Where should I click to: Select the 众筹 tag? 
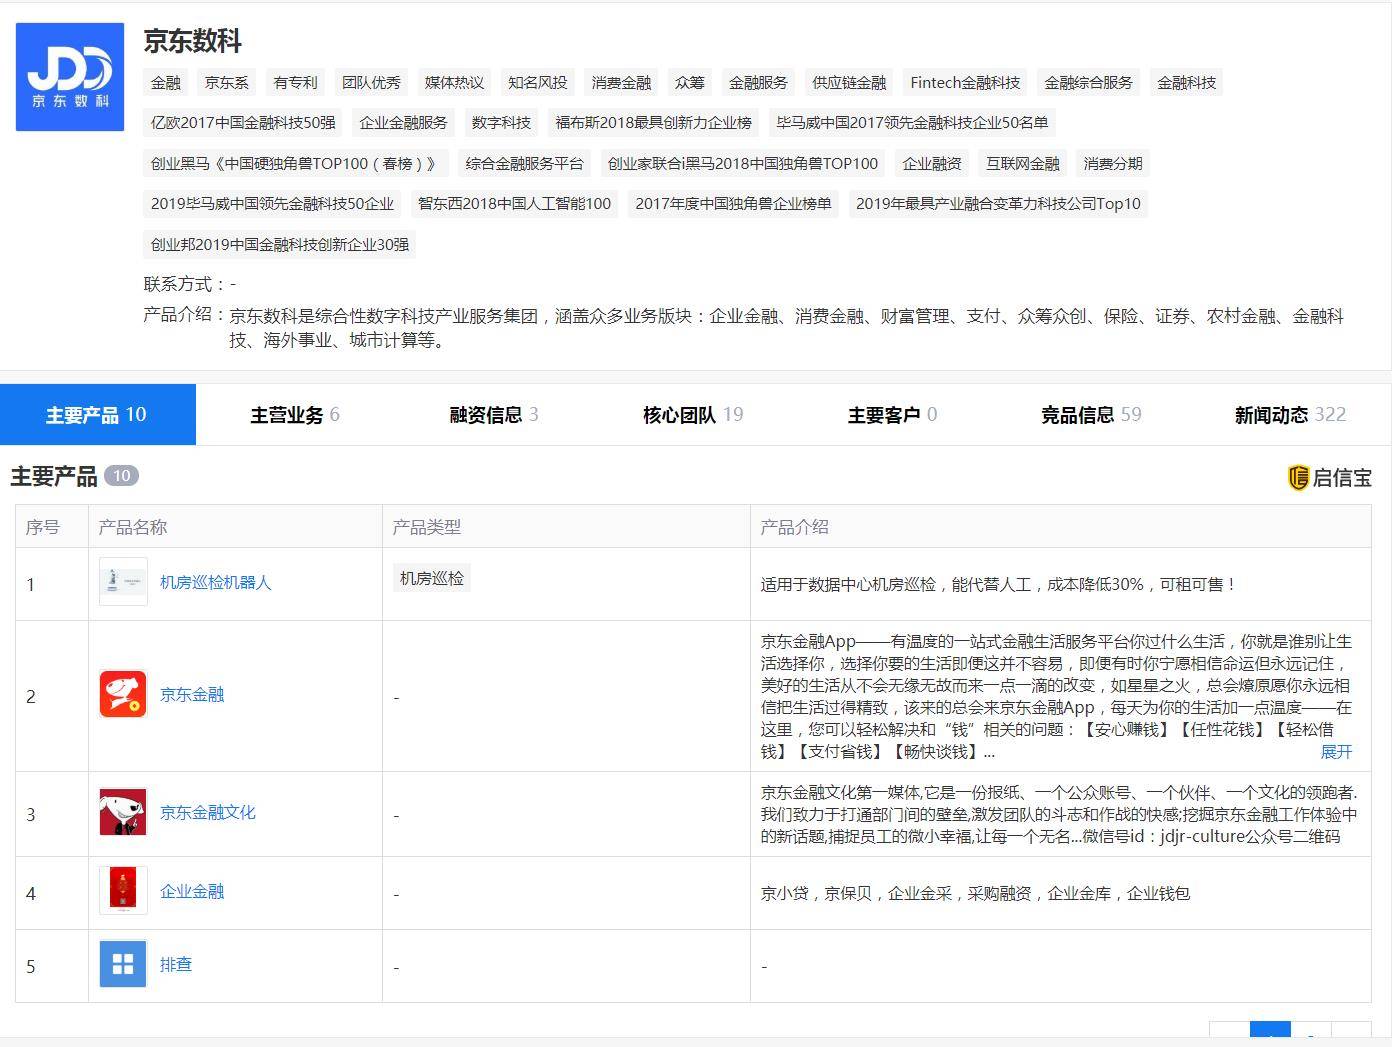(x=689, y=82)
